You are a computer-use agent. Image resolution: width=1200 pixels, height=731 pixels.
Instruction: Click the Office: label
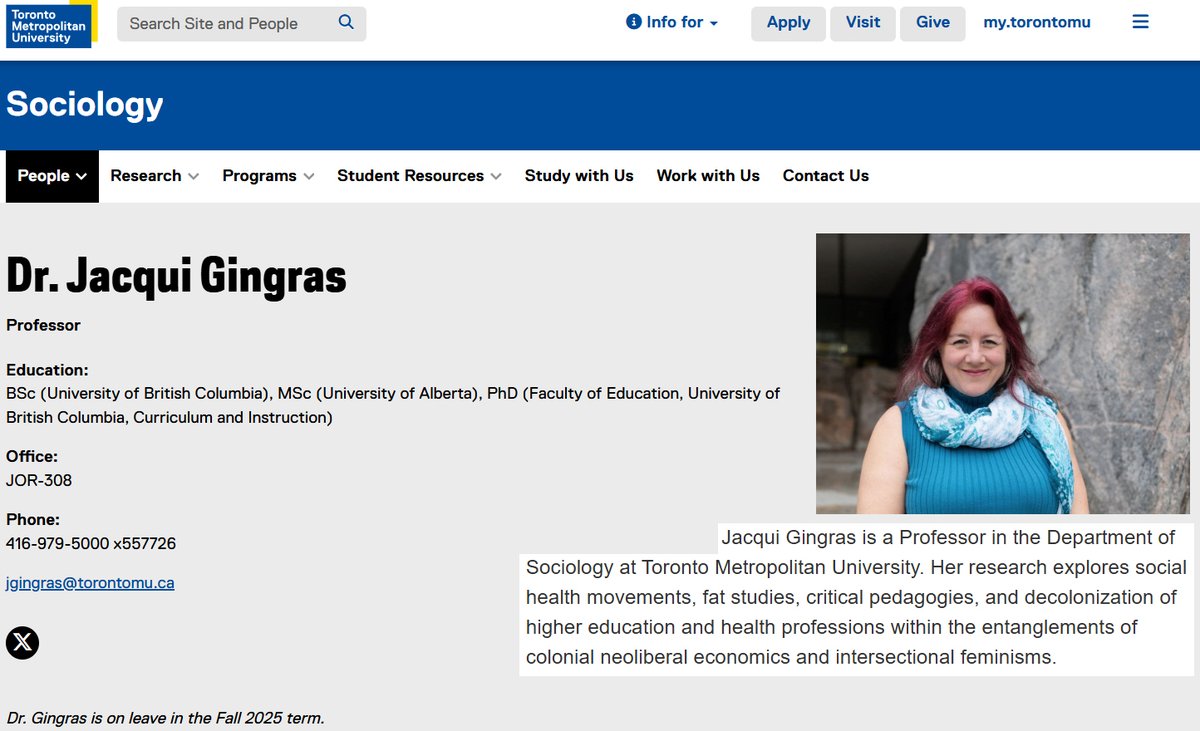point(32,457)
